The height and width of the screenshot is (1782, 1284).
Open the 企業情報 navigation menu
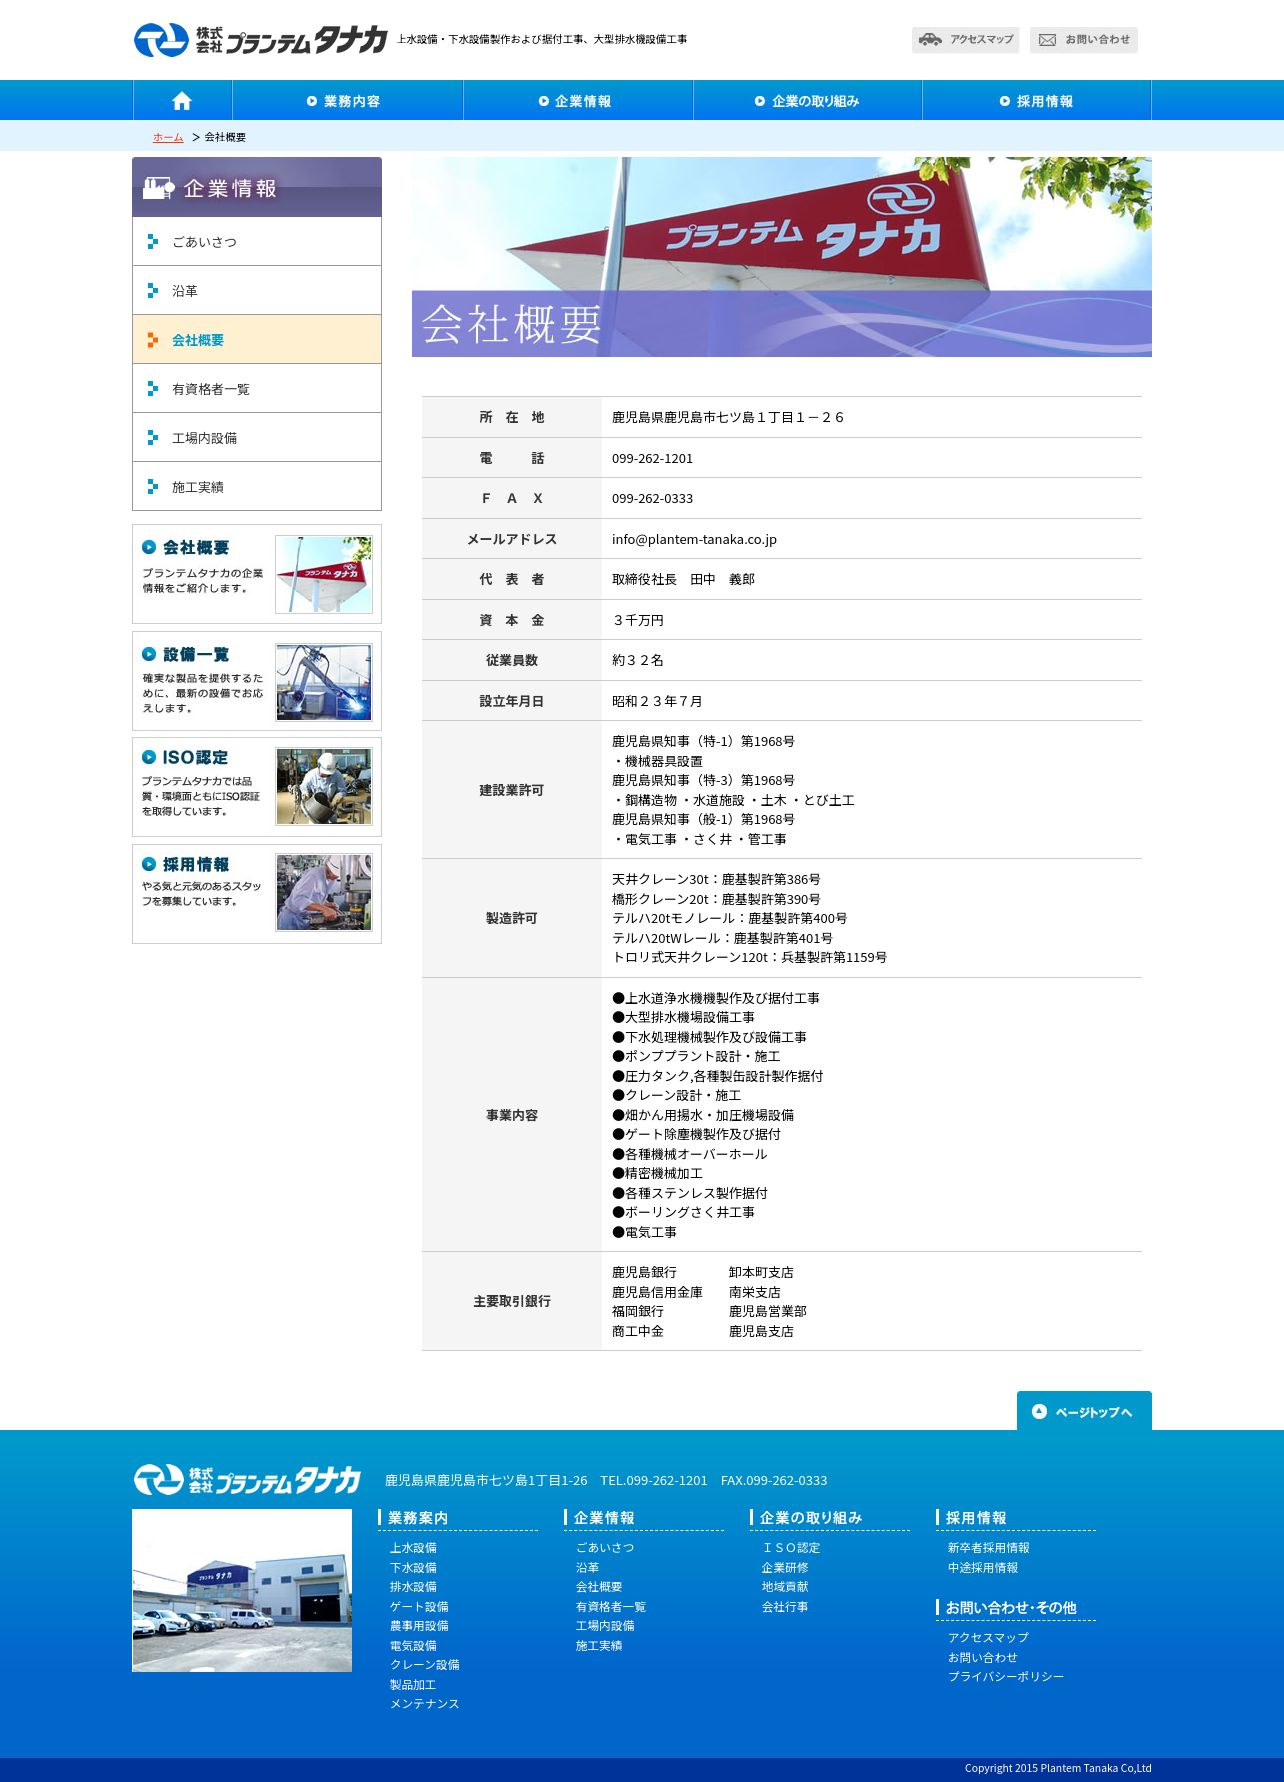pyautogui.click(x=578, y=101)
